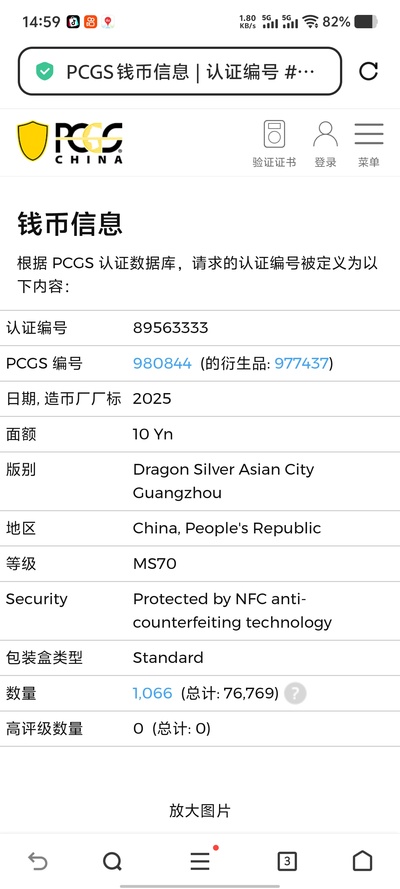The width and height of the screenshot is (400, 889).
Task: Reload the page with refresh icon
Action: point(368,71)
